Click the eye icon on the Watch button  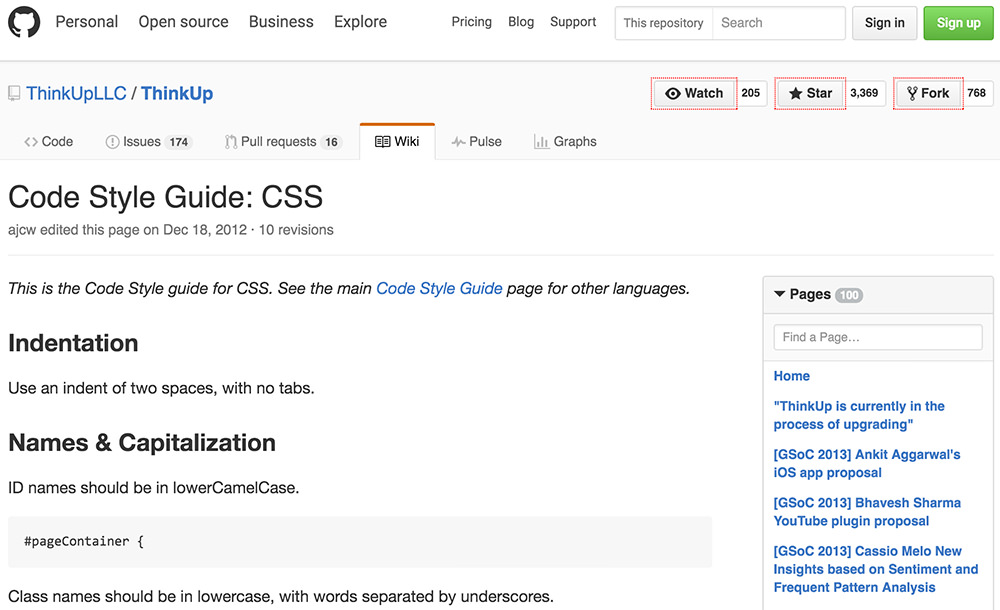click(674, 93)
